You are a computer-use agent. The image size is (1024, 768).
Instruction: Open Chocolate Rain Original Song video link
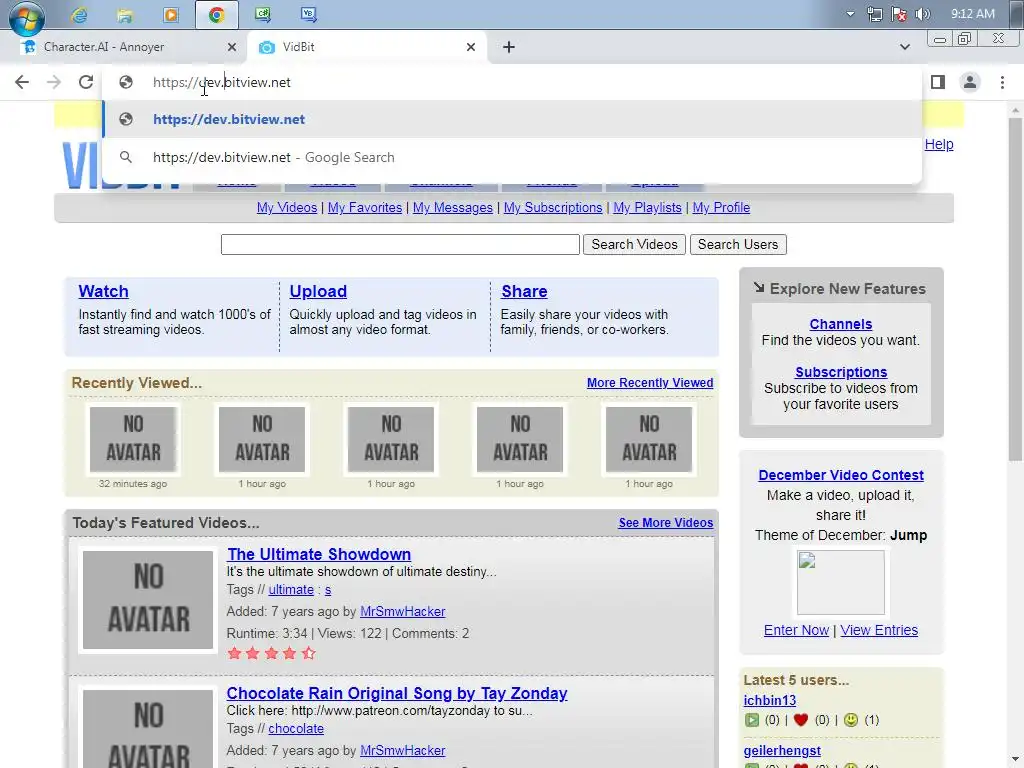tap(397, 694)
